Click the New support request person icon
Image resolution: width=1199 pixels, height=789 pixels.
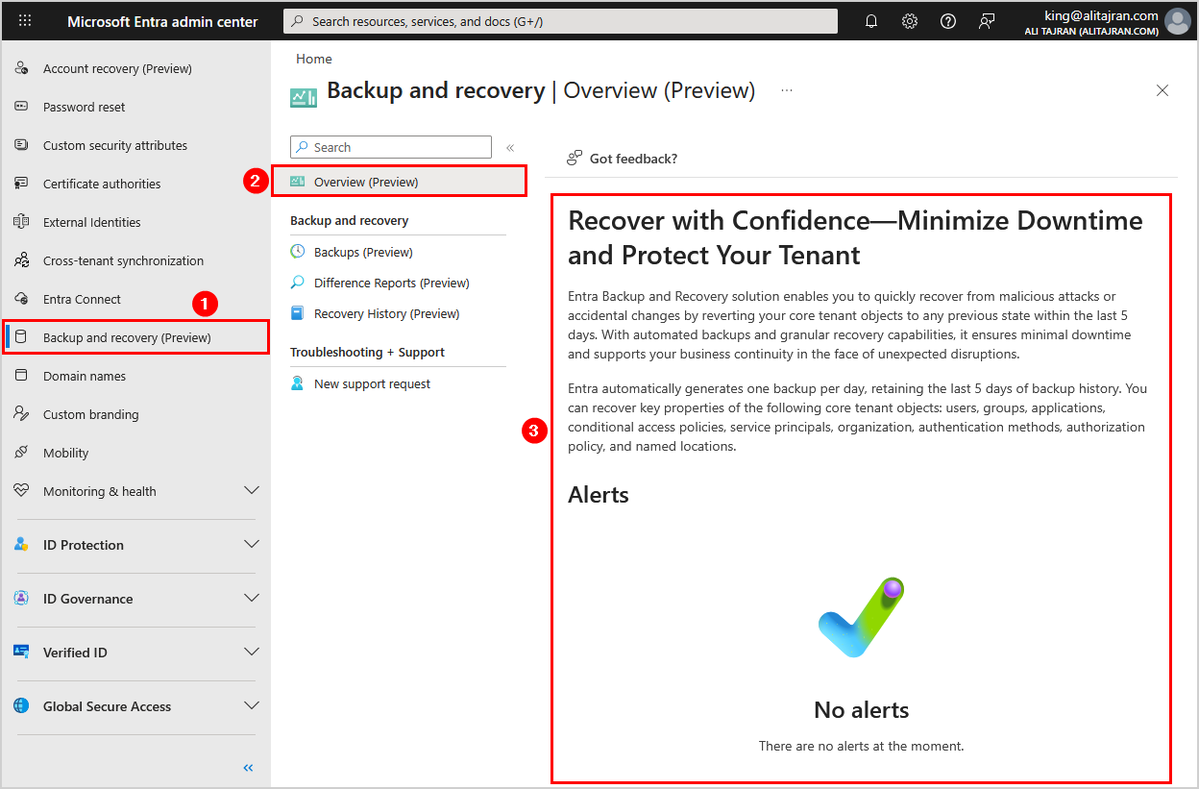click(297, 383)
